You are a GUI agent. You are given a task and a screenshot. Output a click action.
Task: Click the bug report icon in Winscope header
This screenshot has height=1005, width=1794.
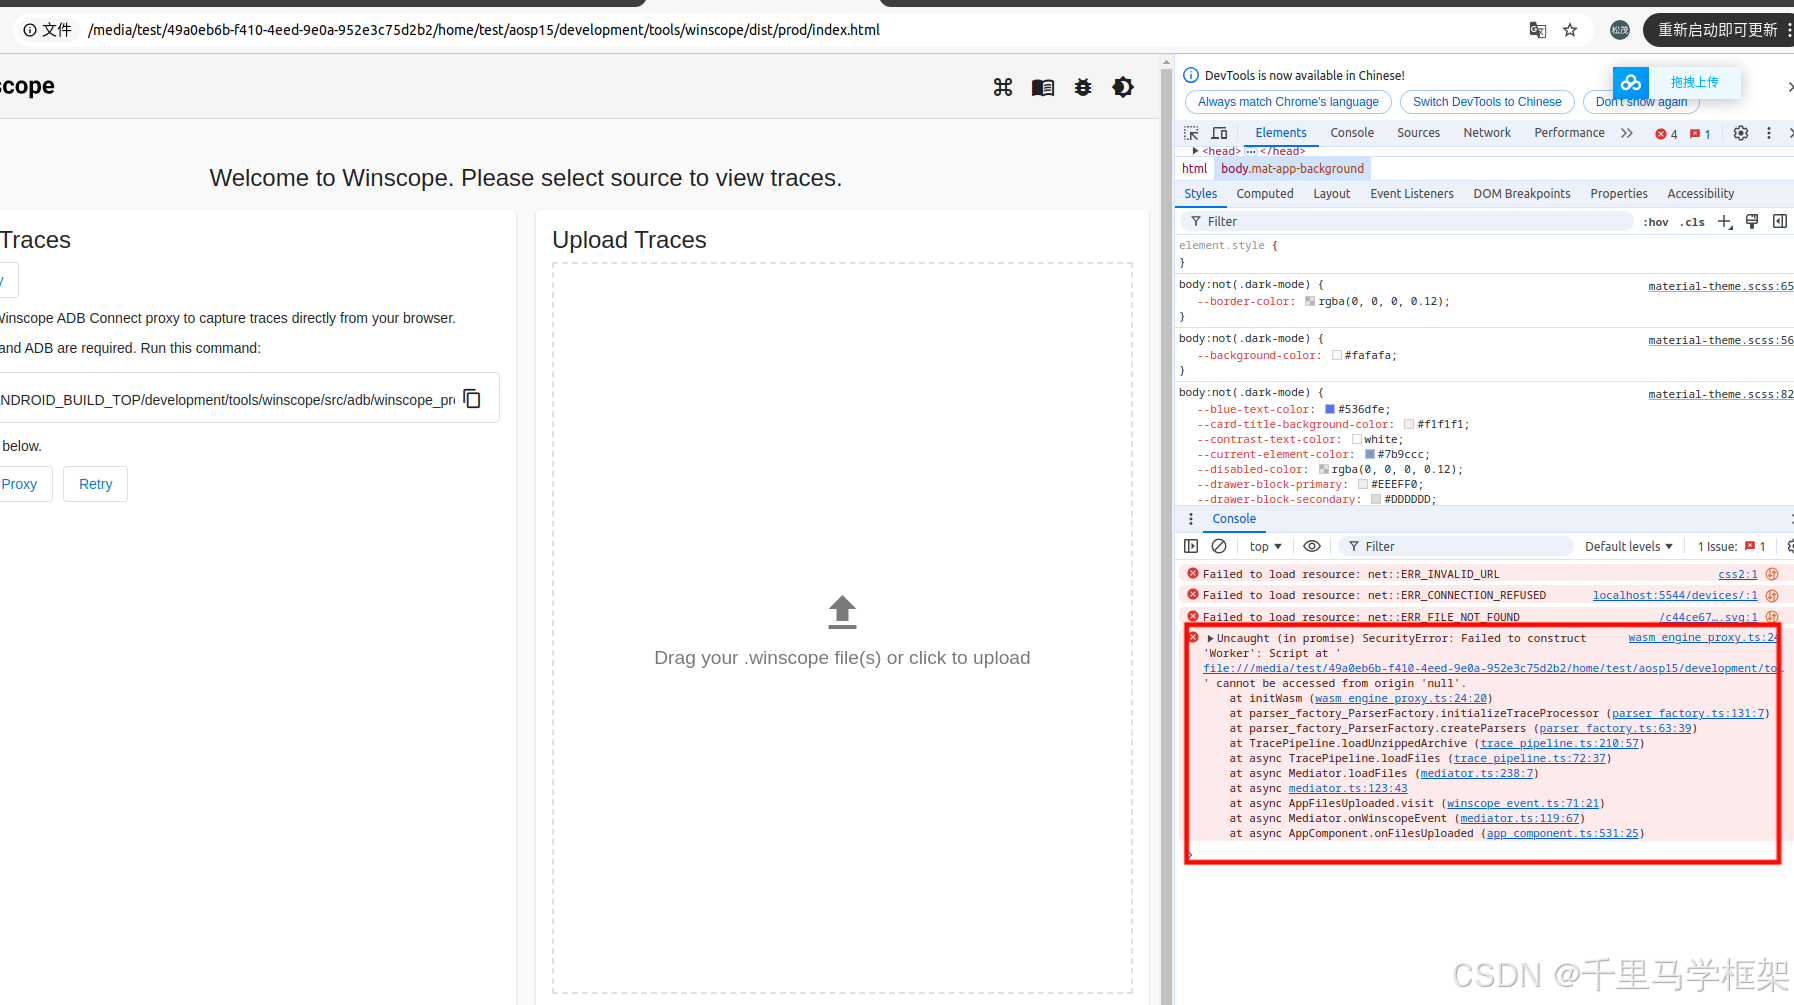[x=1083, y=88]
